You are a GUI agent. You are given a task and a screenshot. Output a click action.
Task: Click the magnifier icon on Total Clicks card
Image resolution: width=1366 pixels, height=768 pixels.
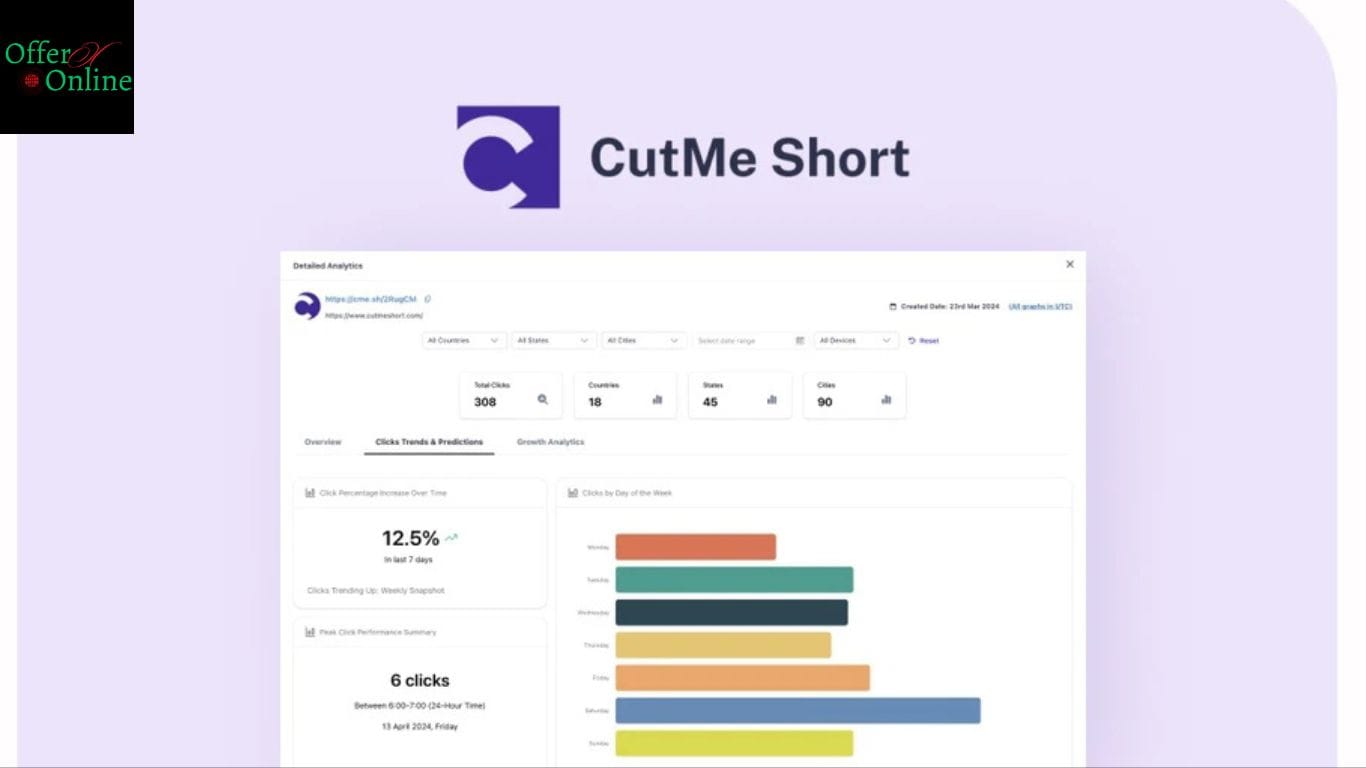541,398
